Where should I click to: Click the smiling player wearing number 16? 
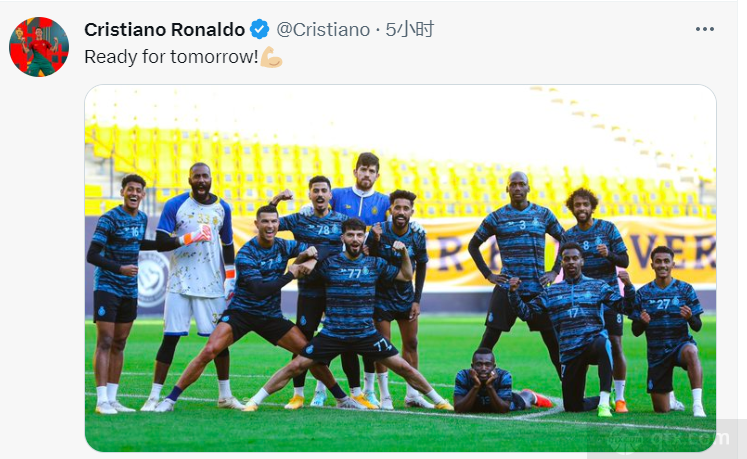(117, 291)
